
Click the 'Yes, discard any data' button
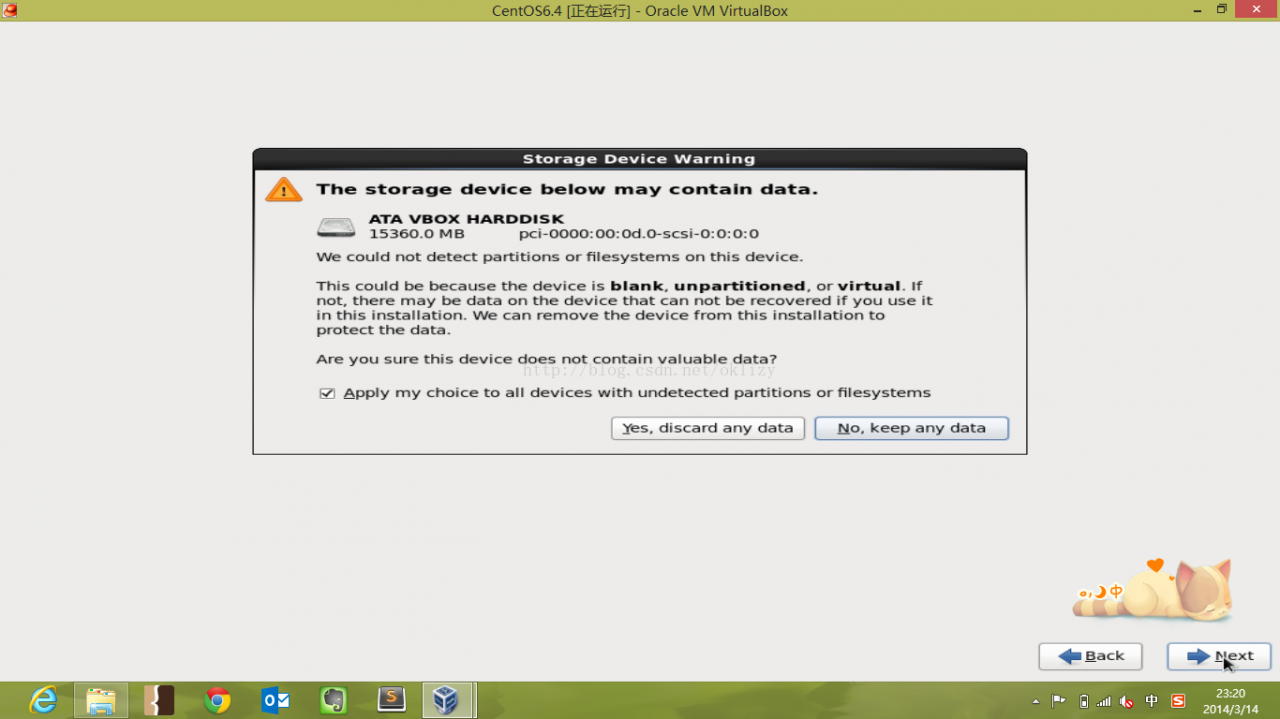click(x=708, y=428)
